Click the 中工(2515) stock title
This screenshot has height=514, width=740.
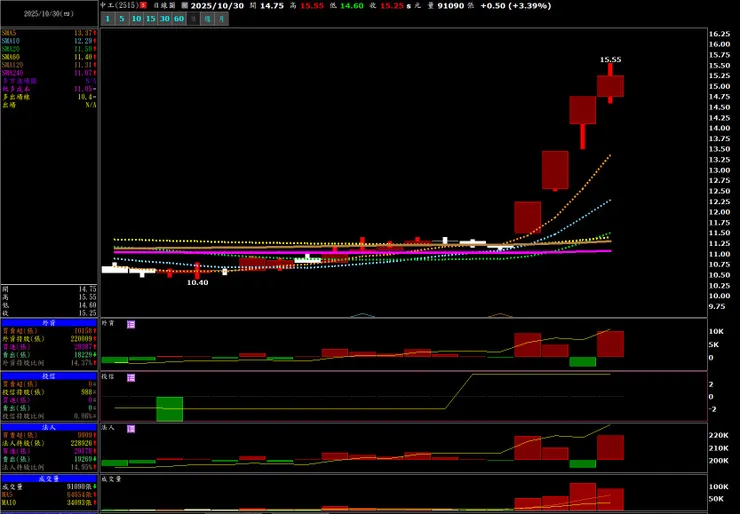tap(119, 6)
